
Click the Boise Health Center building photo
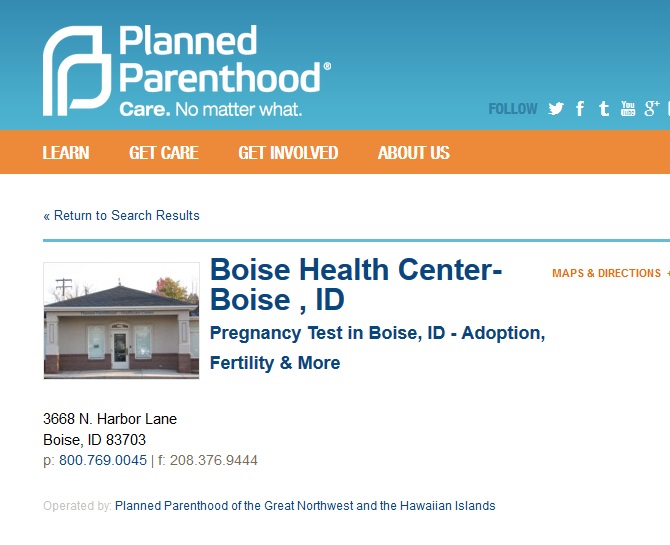(121, 321)
